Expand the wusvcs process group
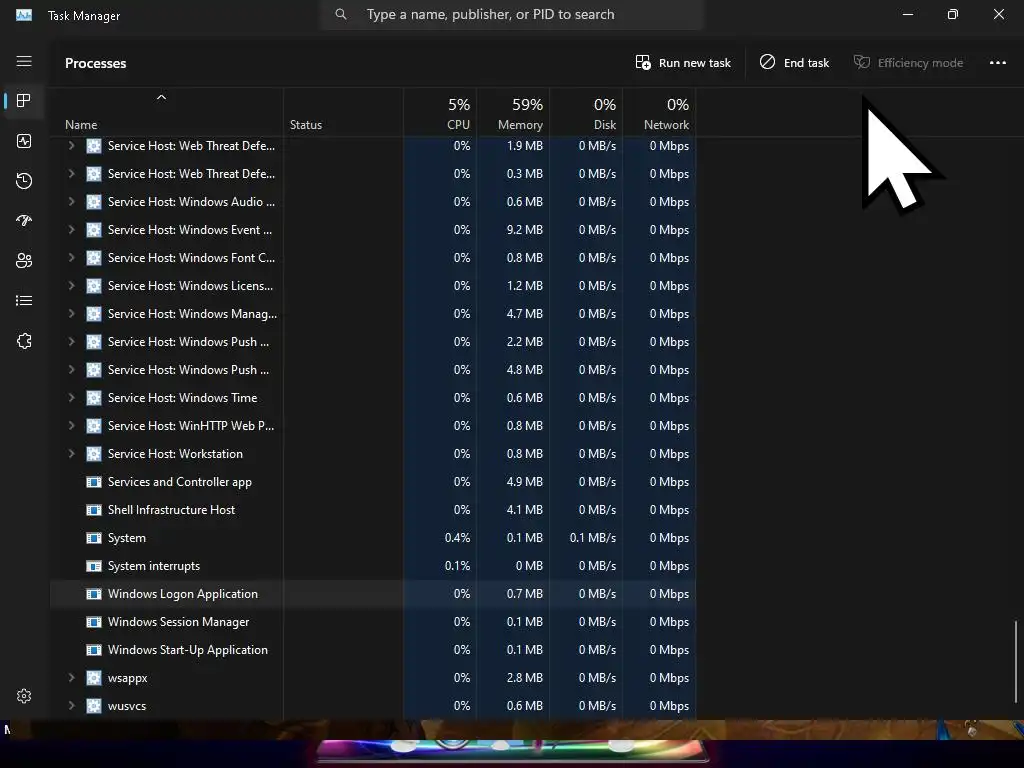 click(x=71, y=706)
